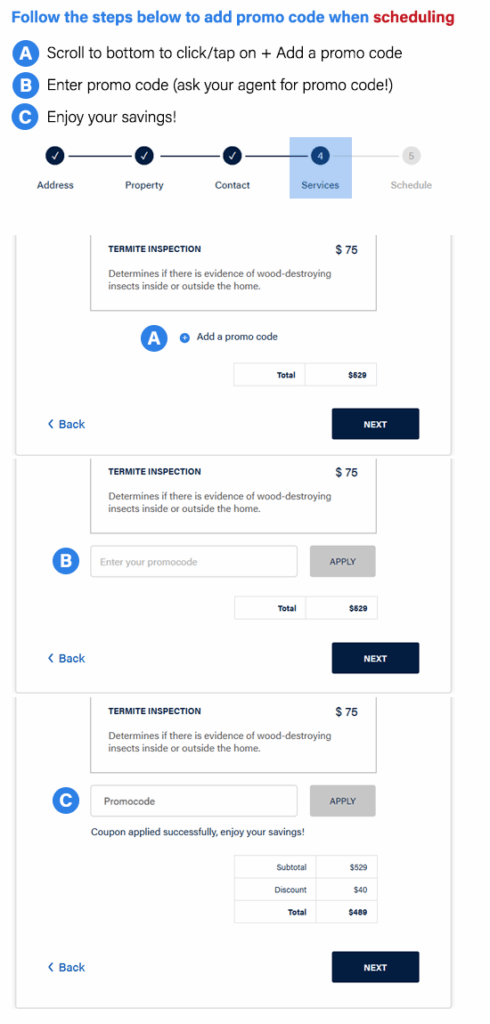Select the Property step checkmark circle

(144, 155)
